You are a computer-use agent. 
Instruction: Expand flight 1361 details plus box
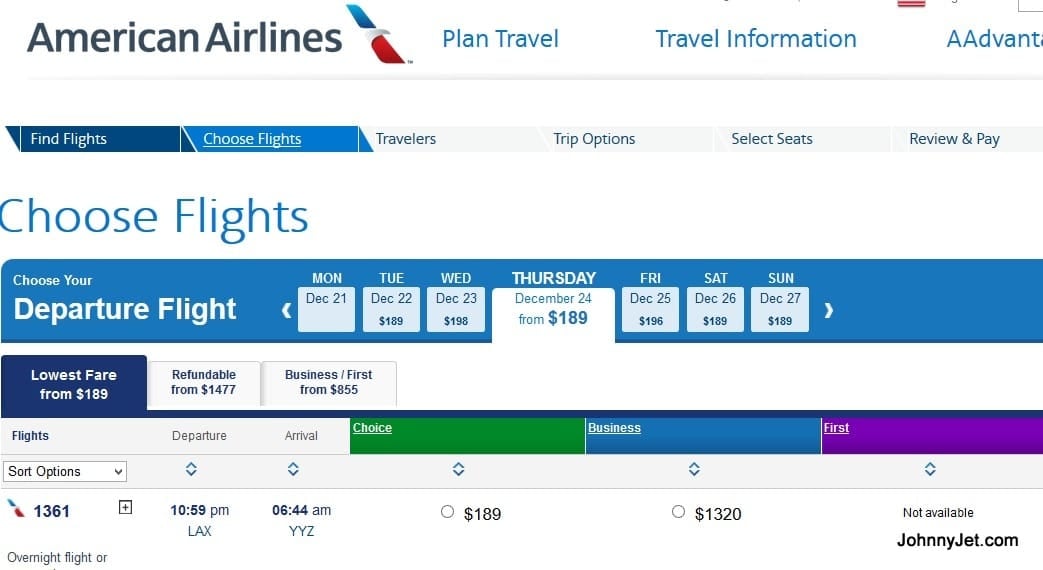pos(125,507)
